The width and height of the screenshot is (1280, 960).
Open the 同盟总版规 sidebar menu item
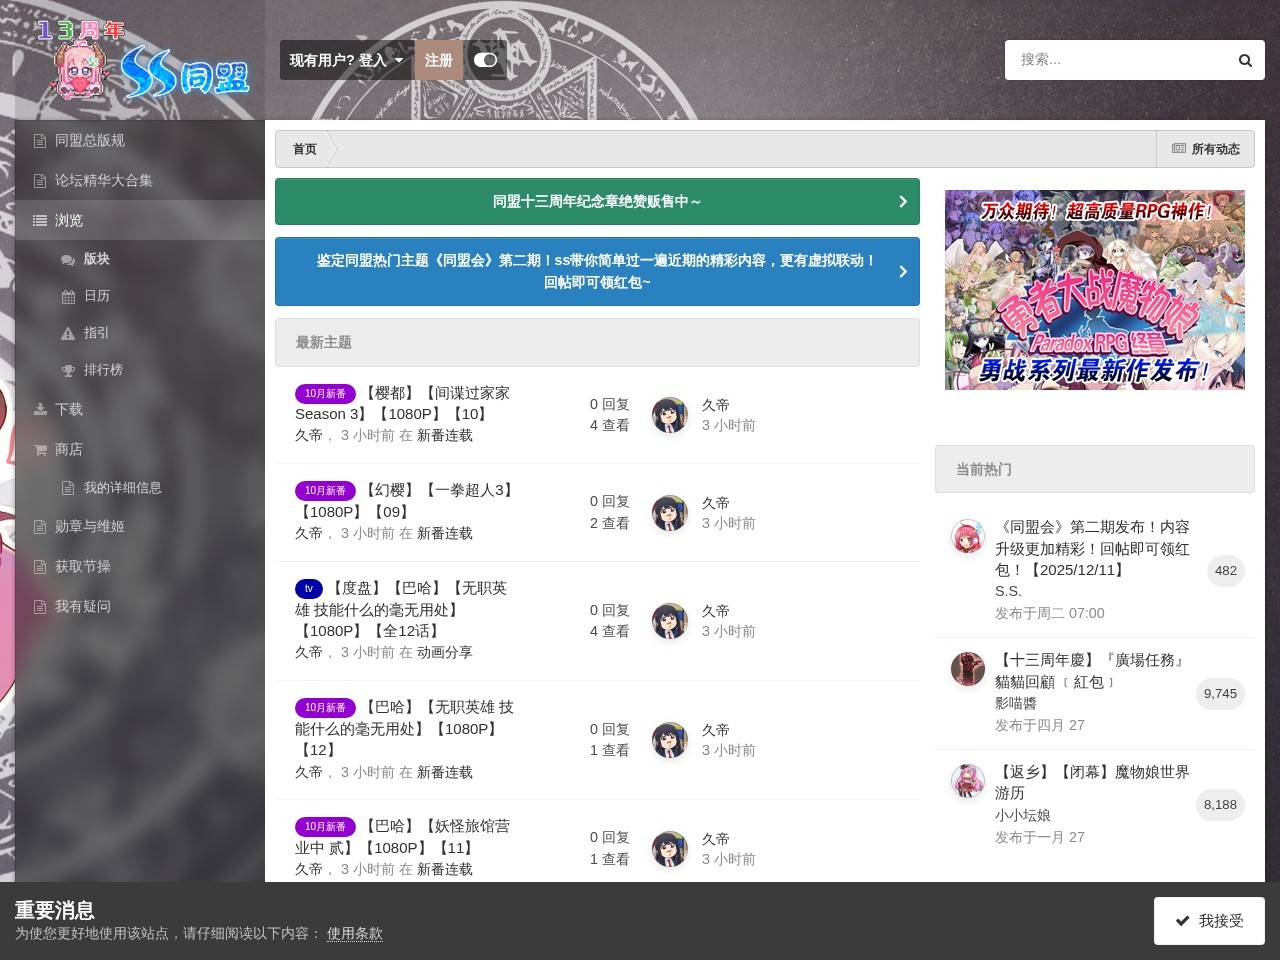(x=140, y=140)
